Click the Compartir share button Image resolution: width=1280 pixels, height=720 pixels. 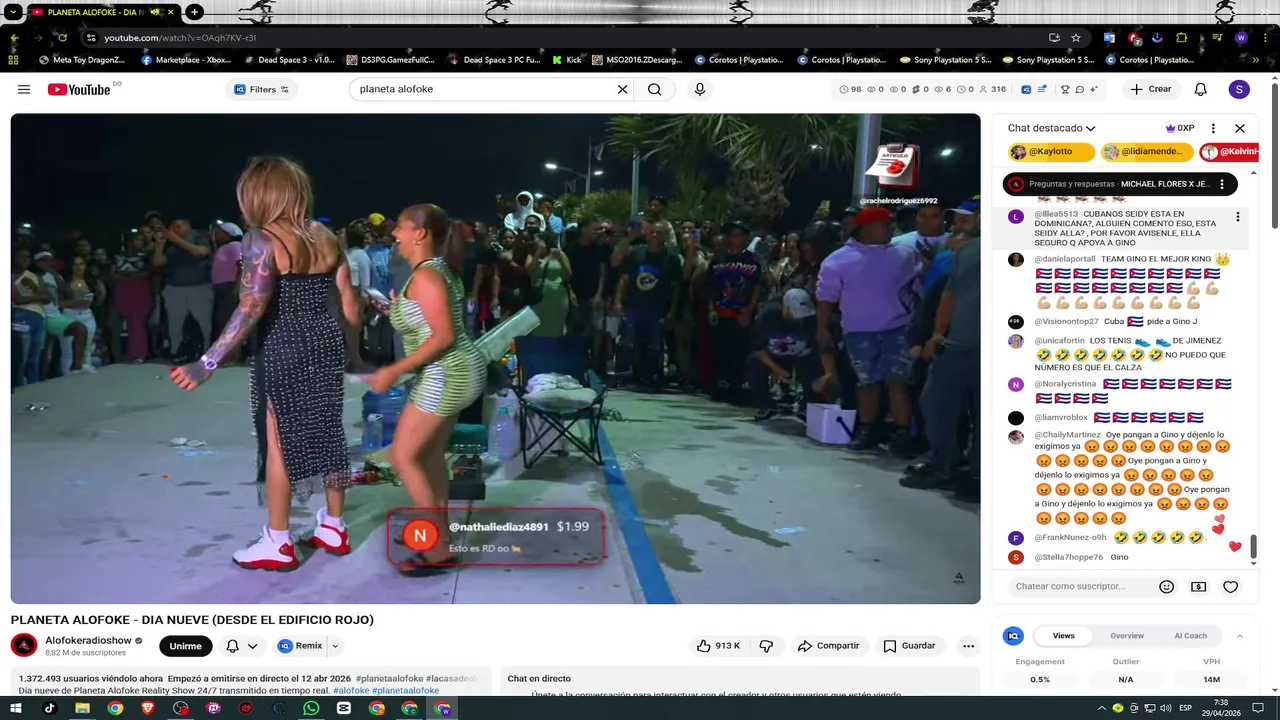[x=828, y=646]
